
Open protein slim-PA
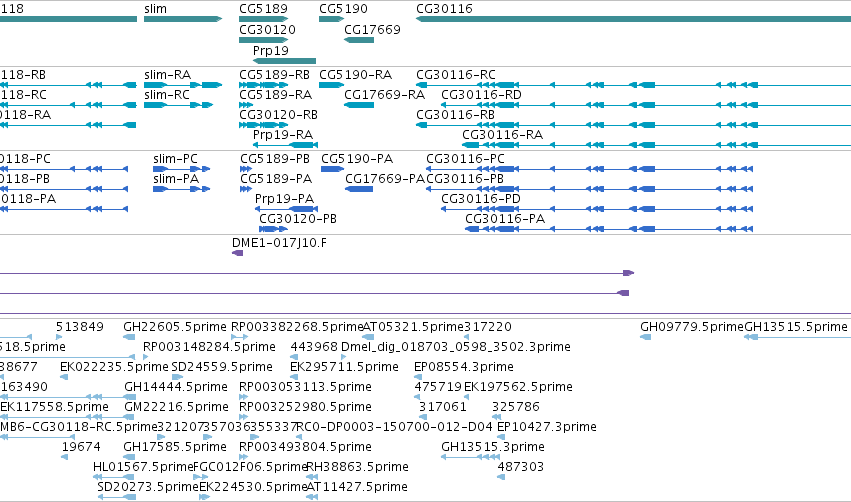pyautogui.click(x=175, y=179)
